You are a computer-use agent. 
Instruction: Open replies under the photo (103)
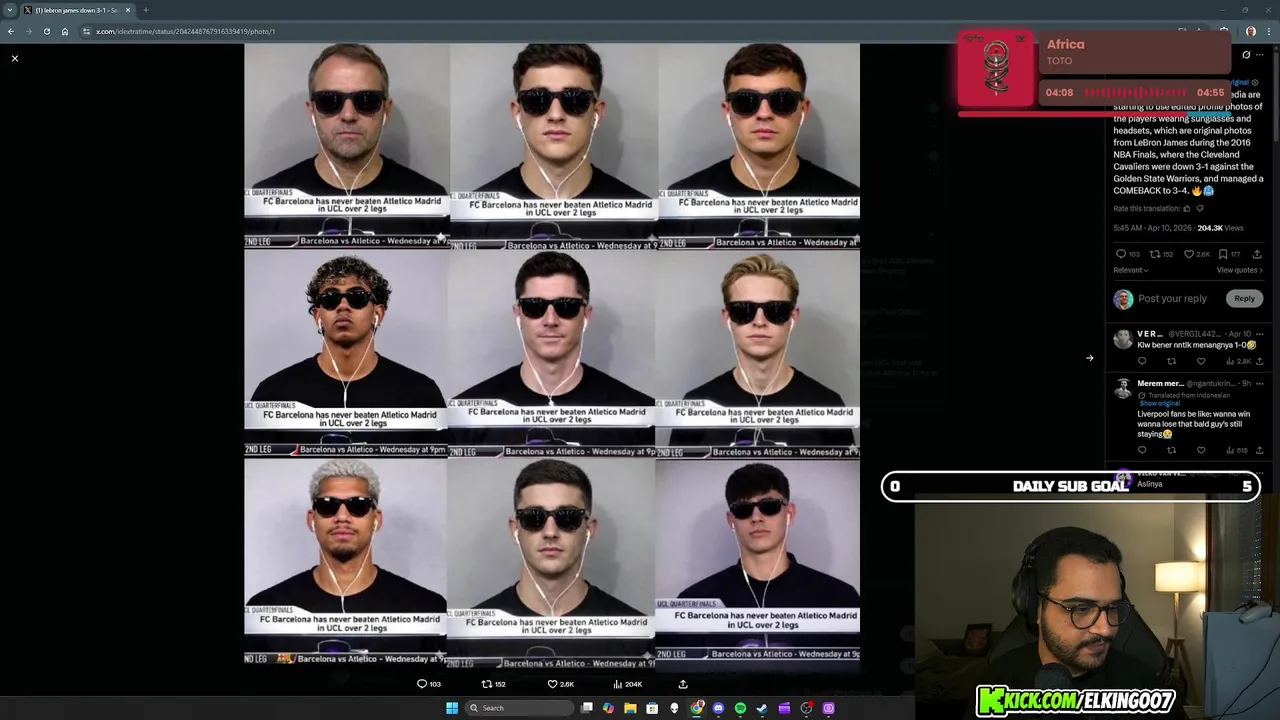[428, 684]
